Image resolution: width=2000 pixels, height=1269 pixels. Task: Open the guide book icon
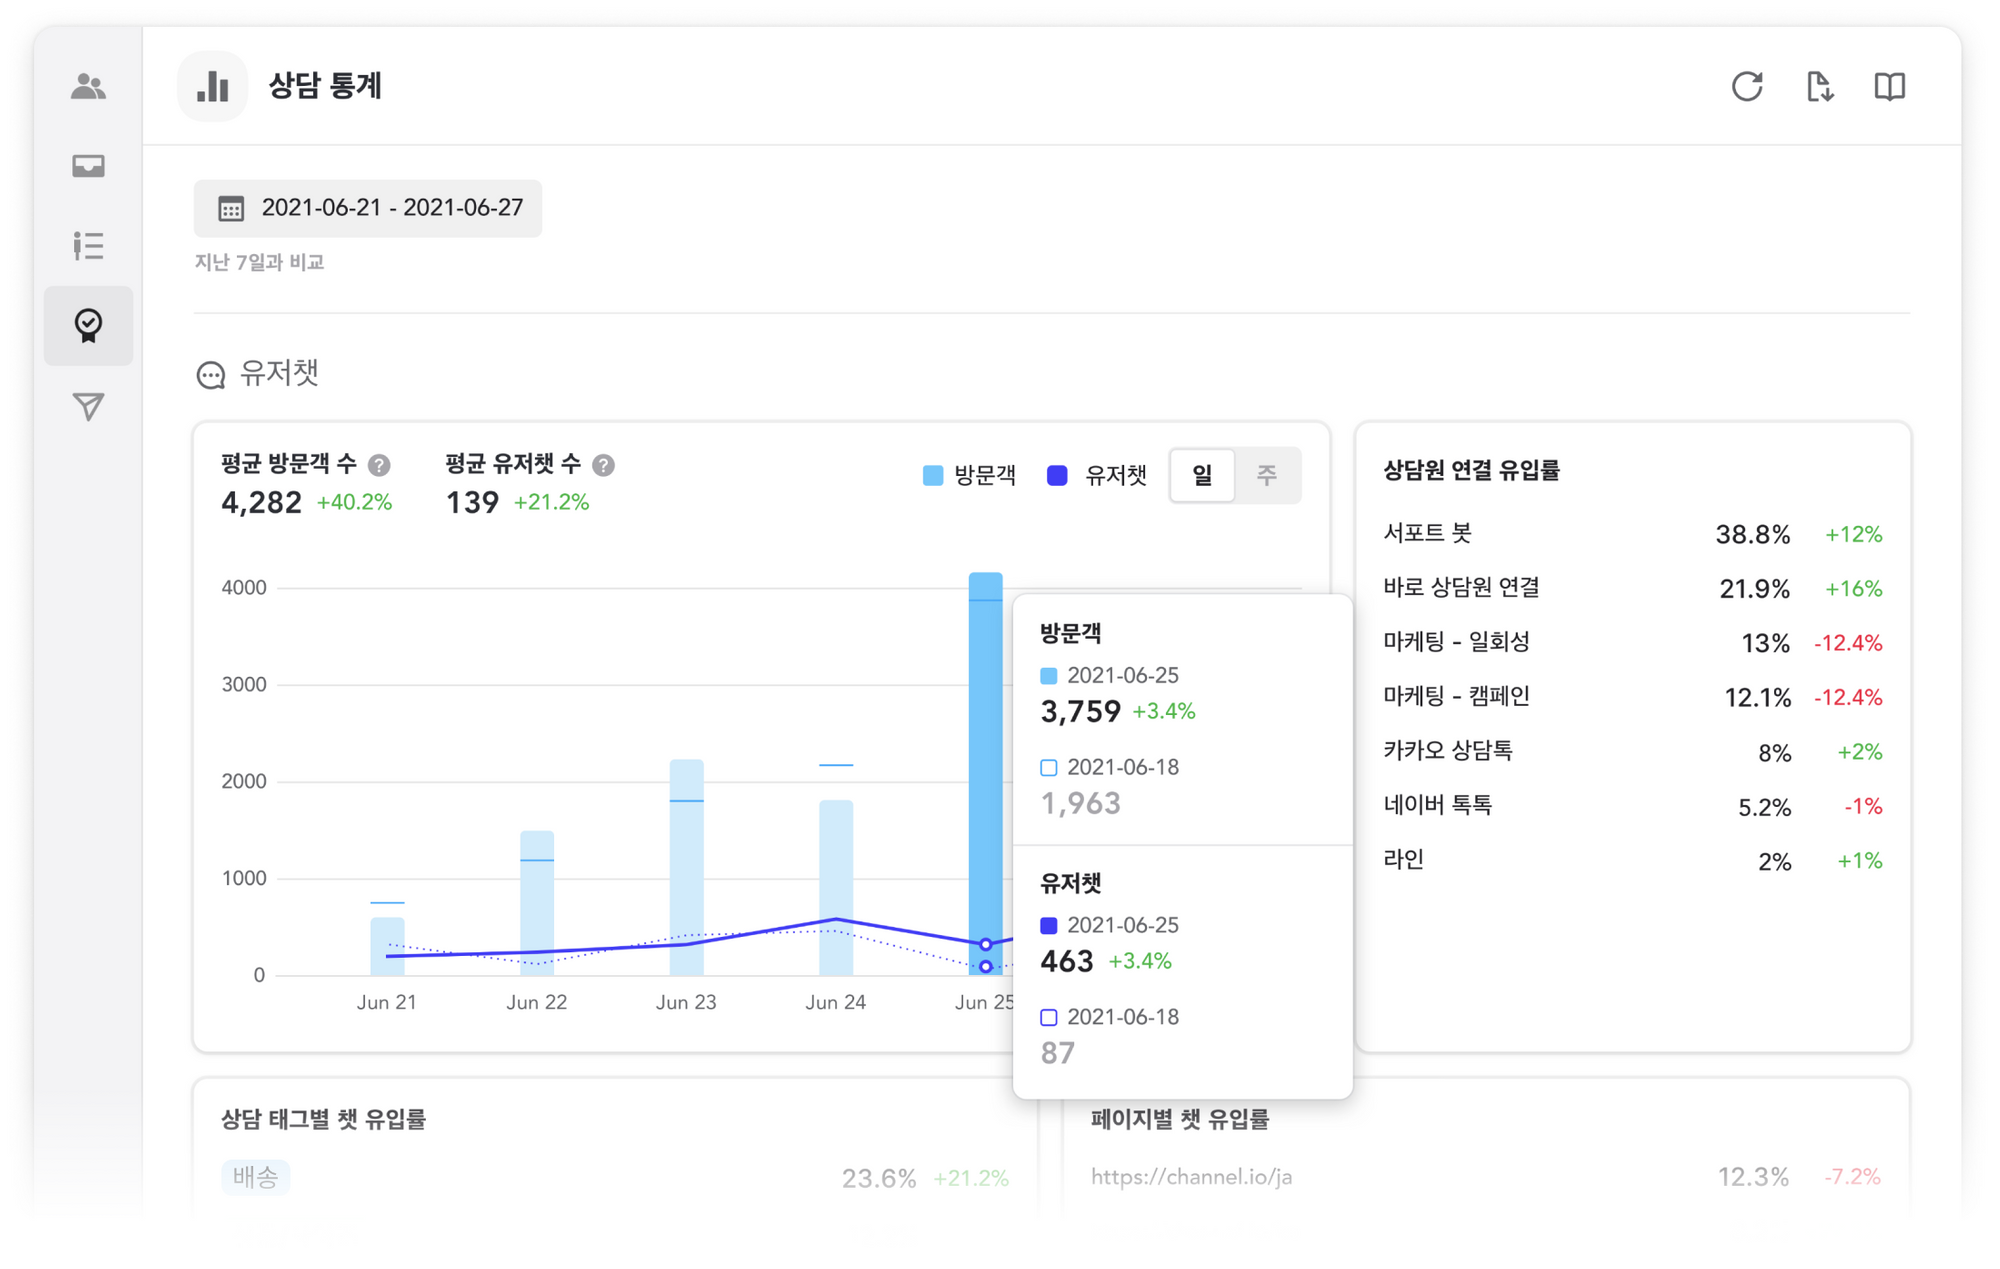click(1889, 87)
